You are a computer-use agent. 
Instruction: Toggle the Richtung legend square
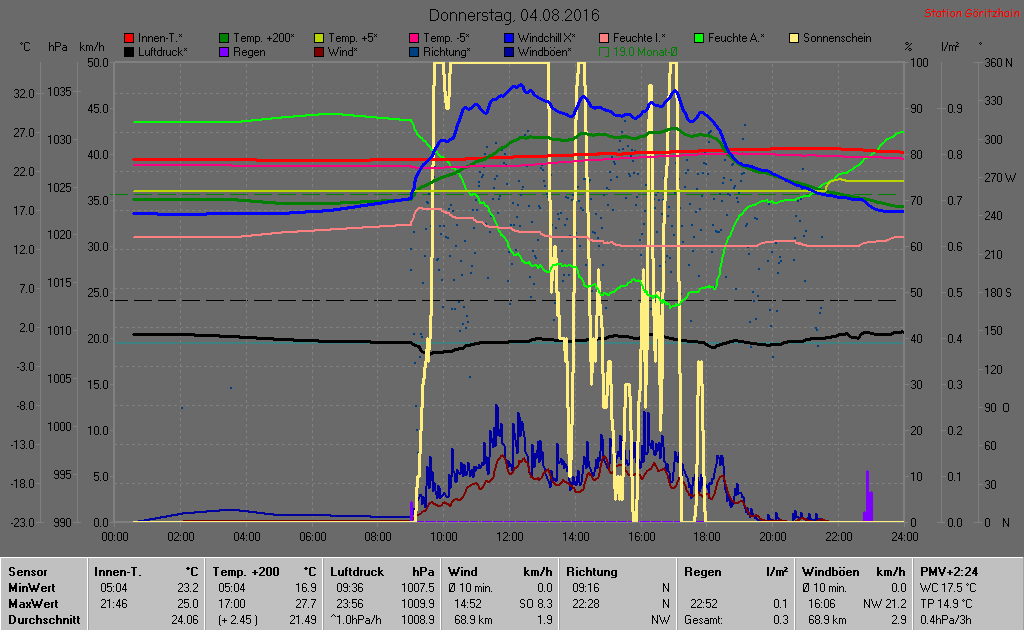point(415,51)
